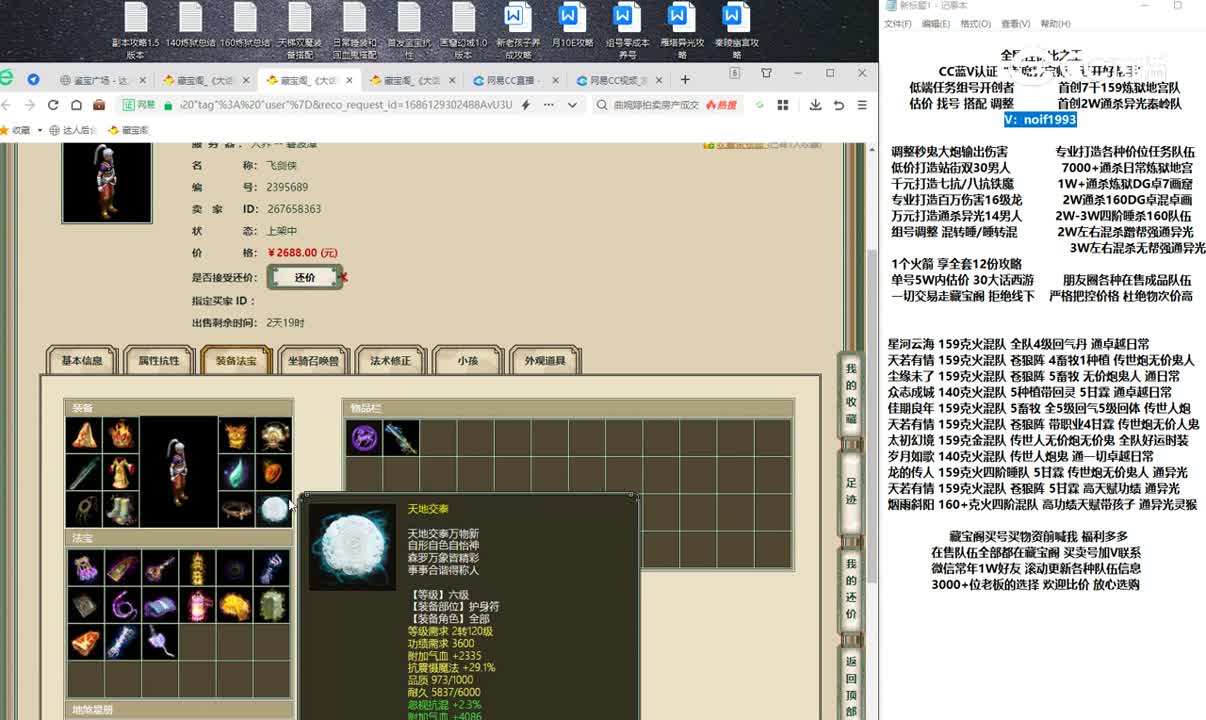Click price ¥2688.00 text
This screenshot has width=1206, height=720.
(303, 253)
